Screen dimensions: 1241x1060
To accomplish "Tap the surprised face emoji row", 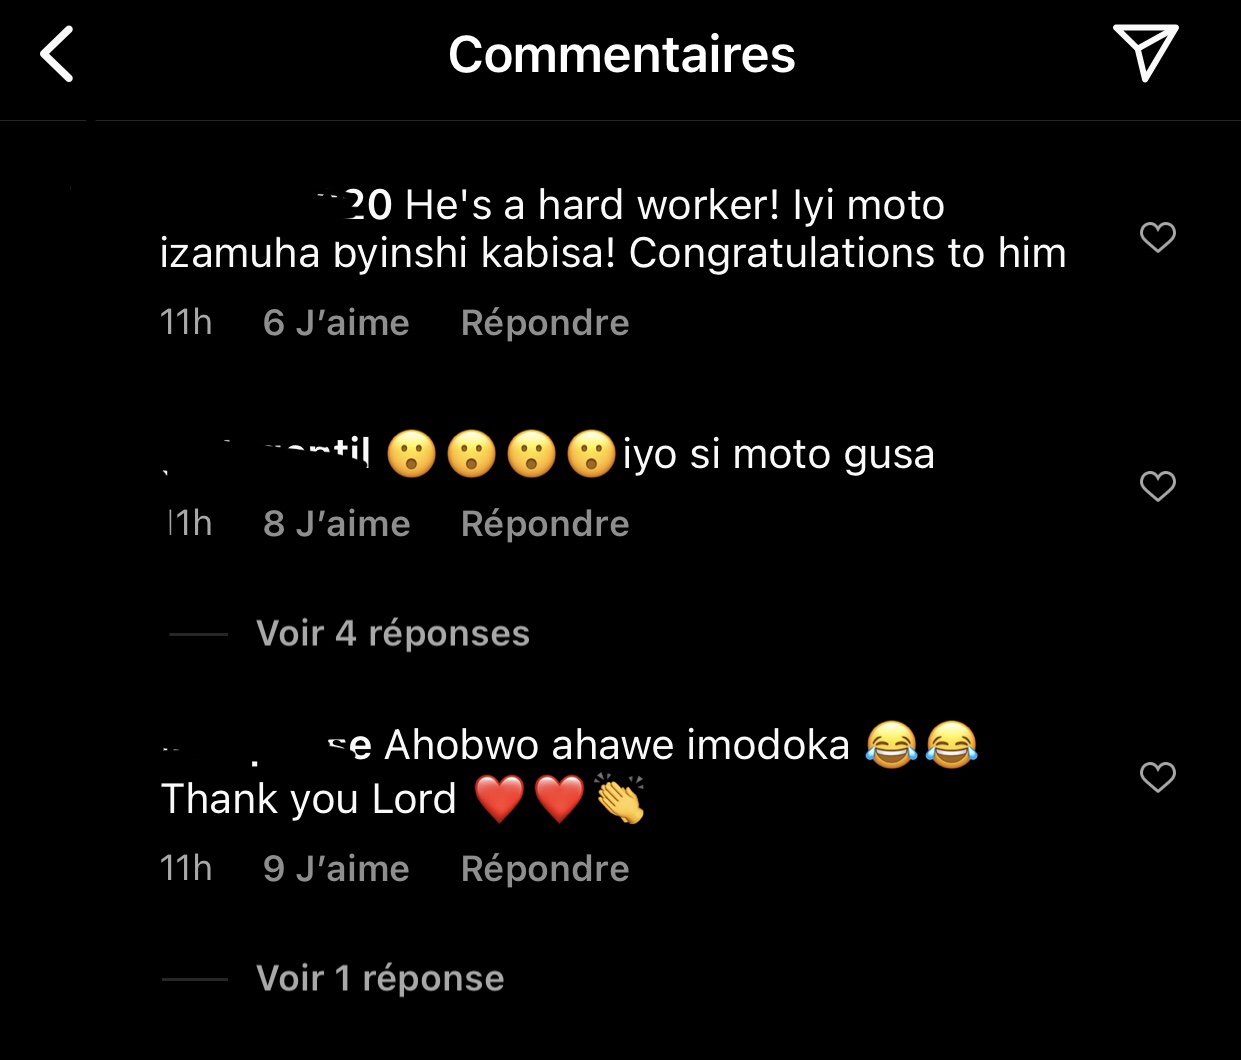I will [501, 455].
